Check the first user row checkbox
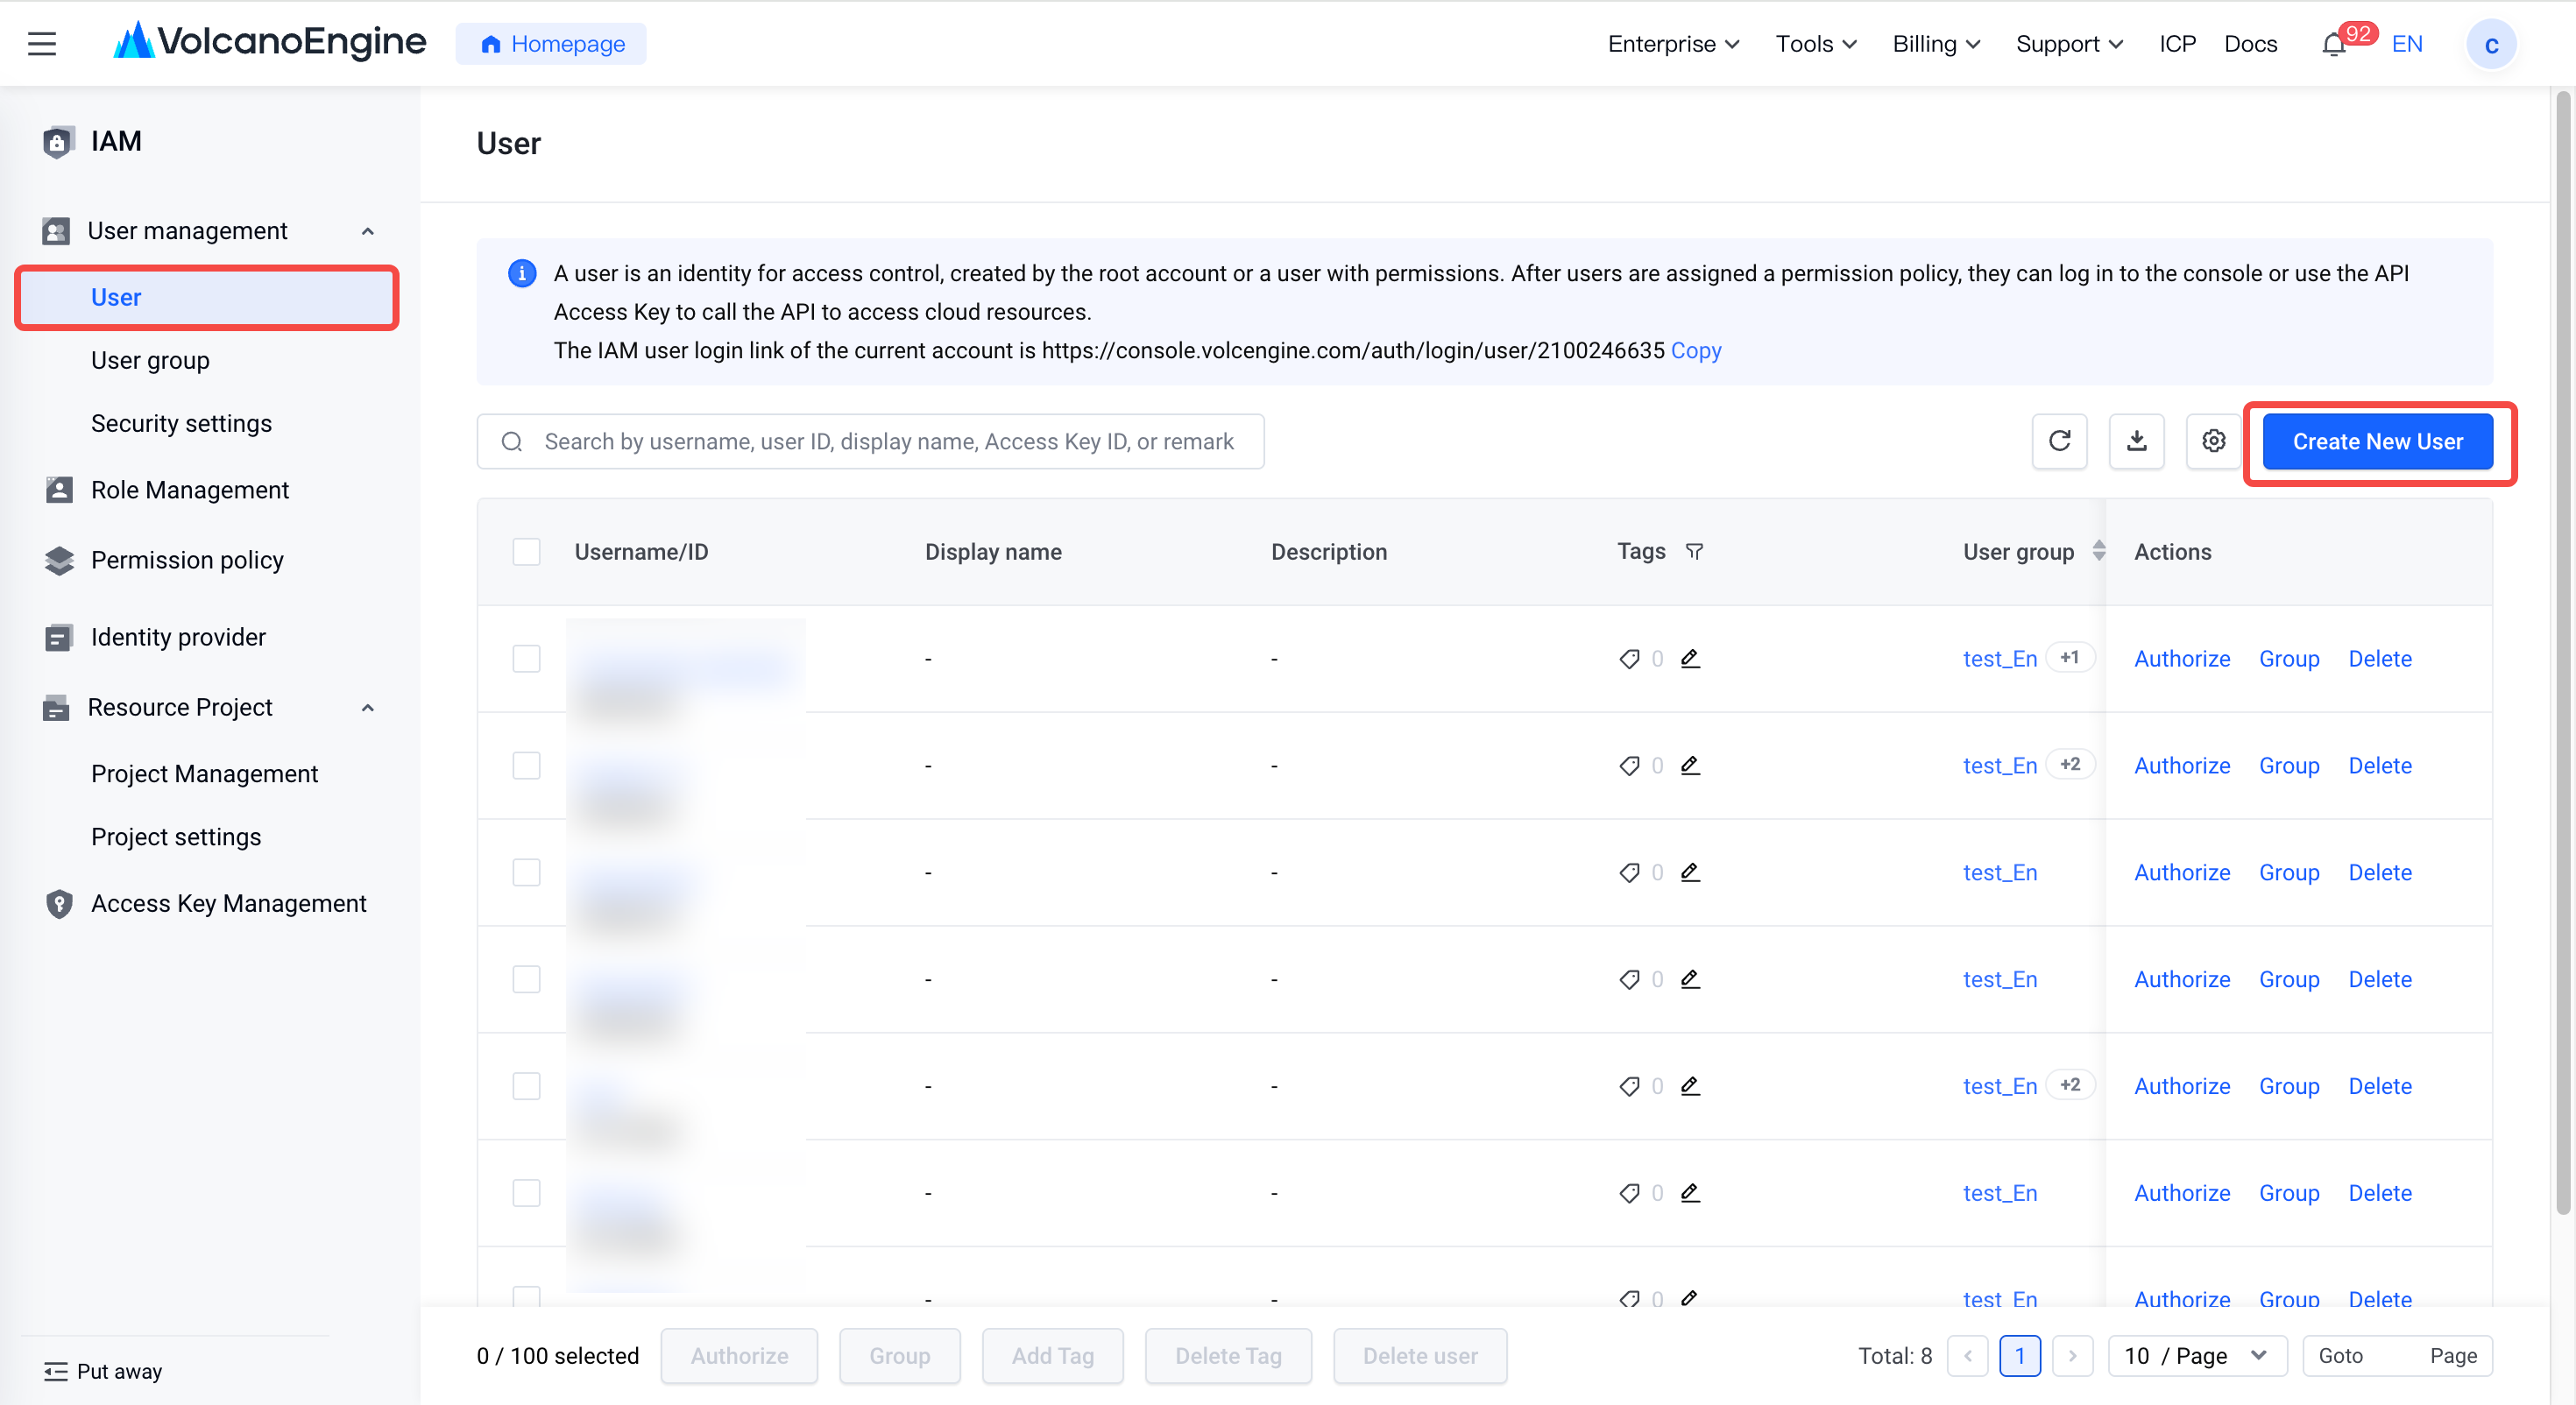Viewport: 2576px width, 1405px height. coord(526,658)
